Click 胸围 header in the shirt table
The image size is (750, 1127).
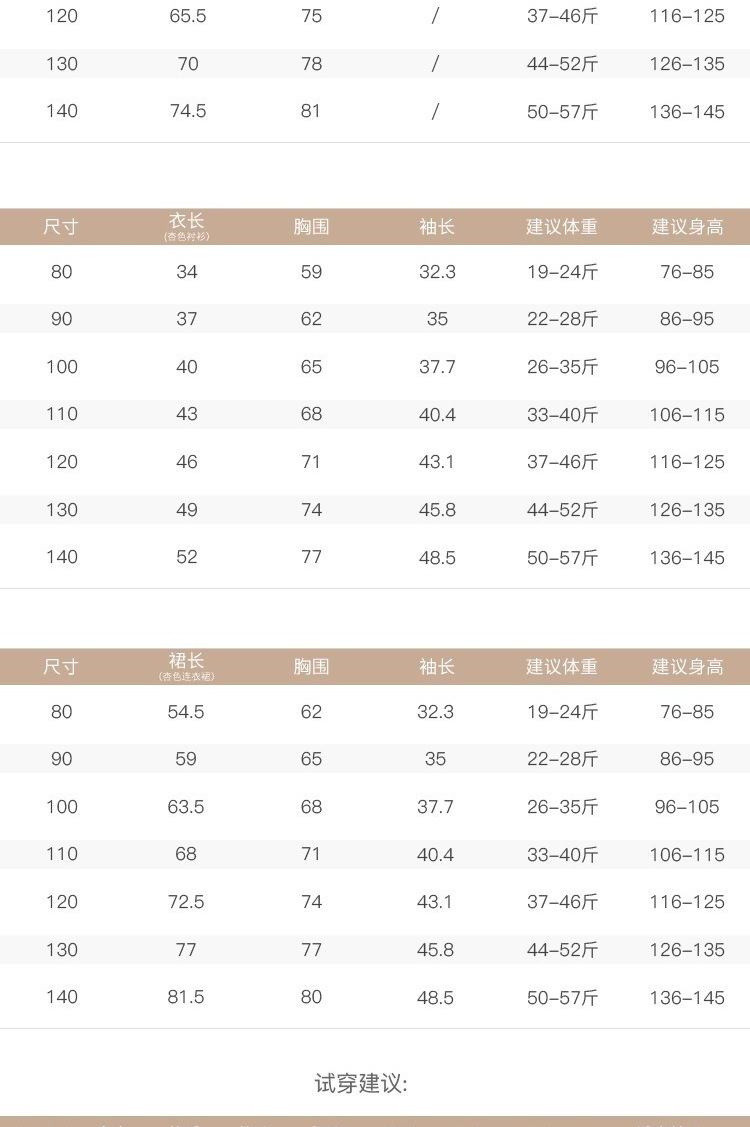[x=311, y=226]
